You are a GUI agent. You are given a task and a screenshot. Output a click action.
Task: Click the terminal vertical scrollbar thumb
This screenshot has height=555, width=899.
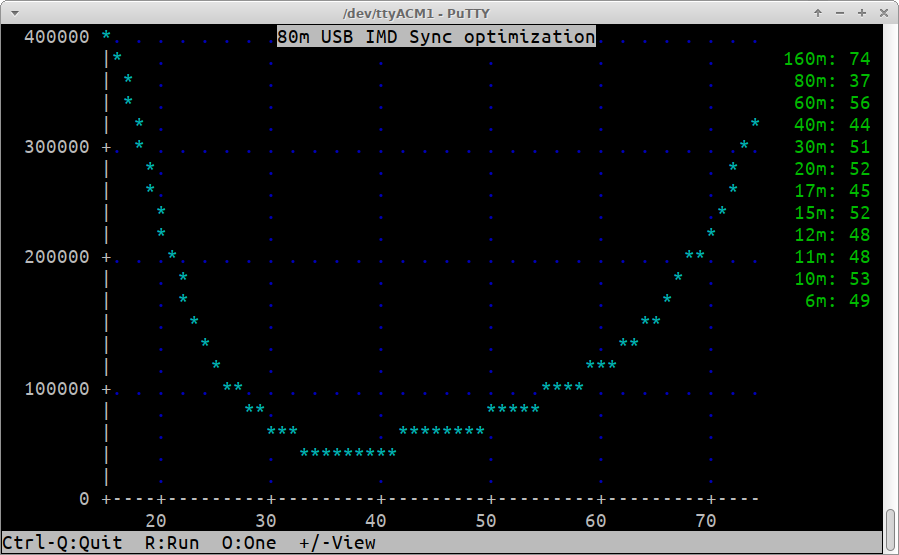coord(890,530)
